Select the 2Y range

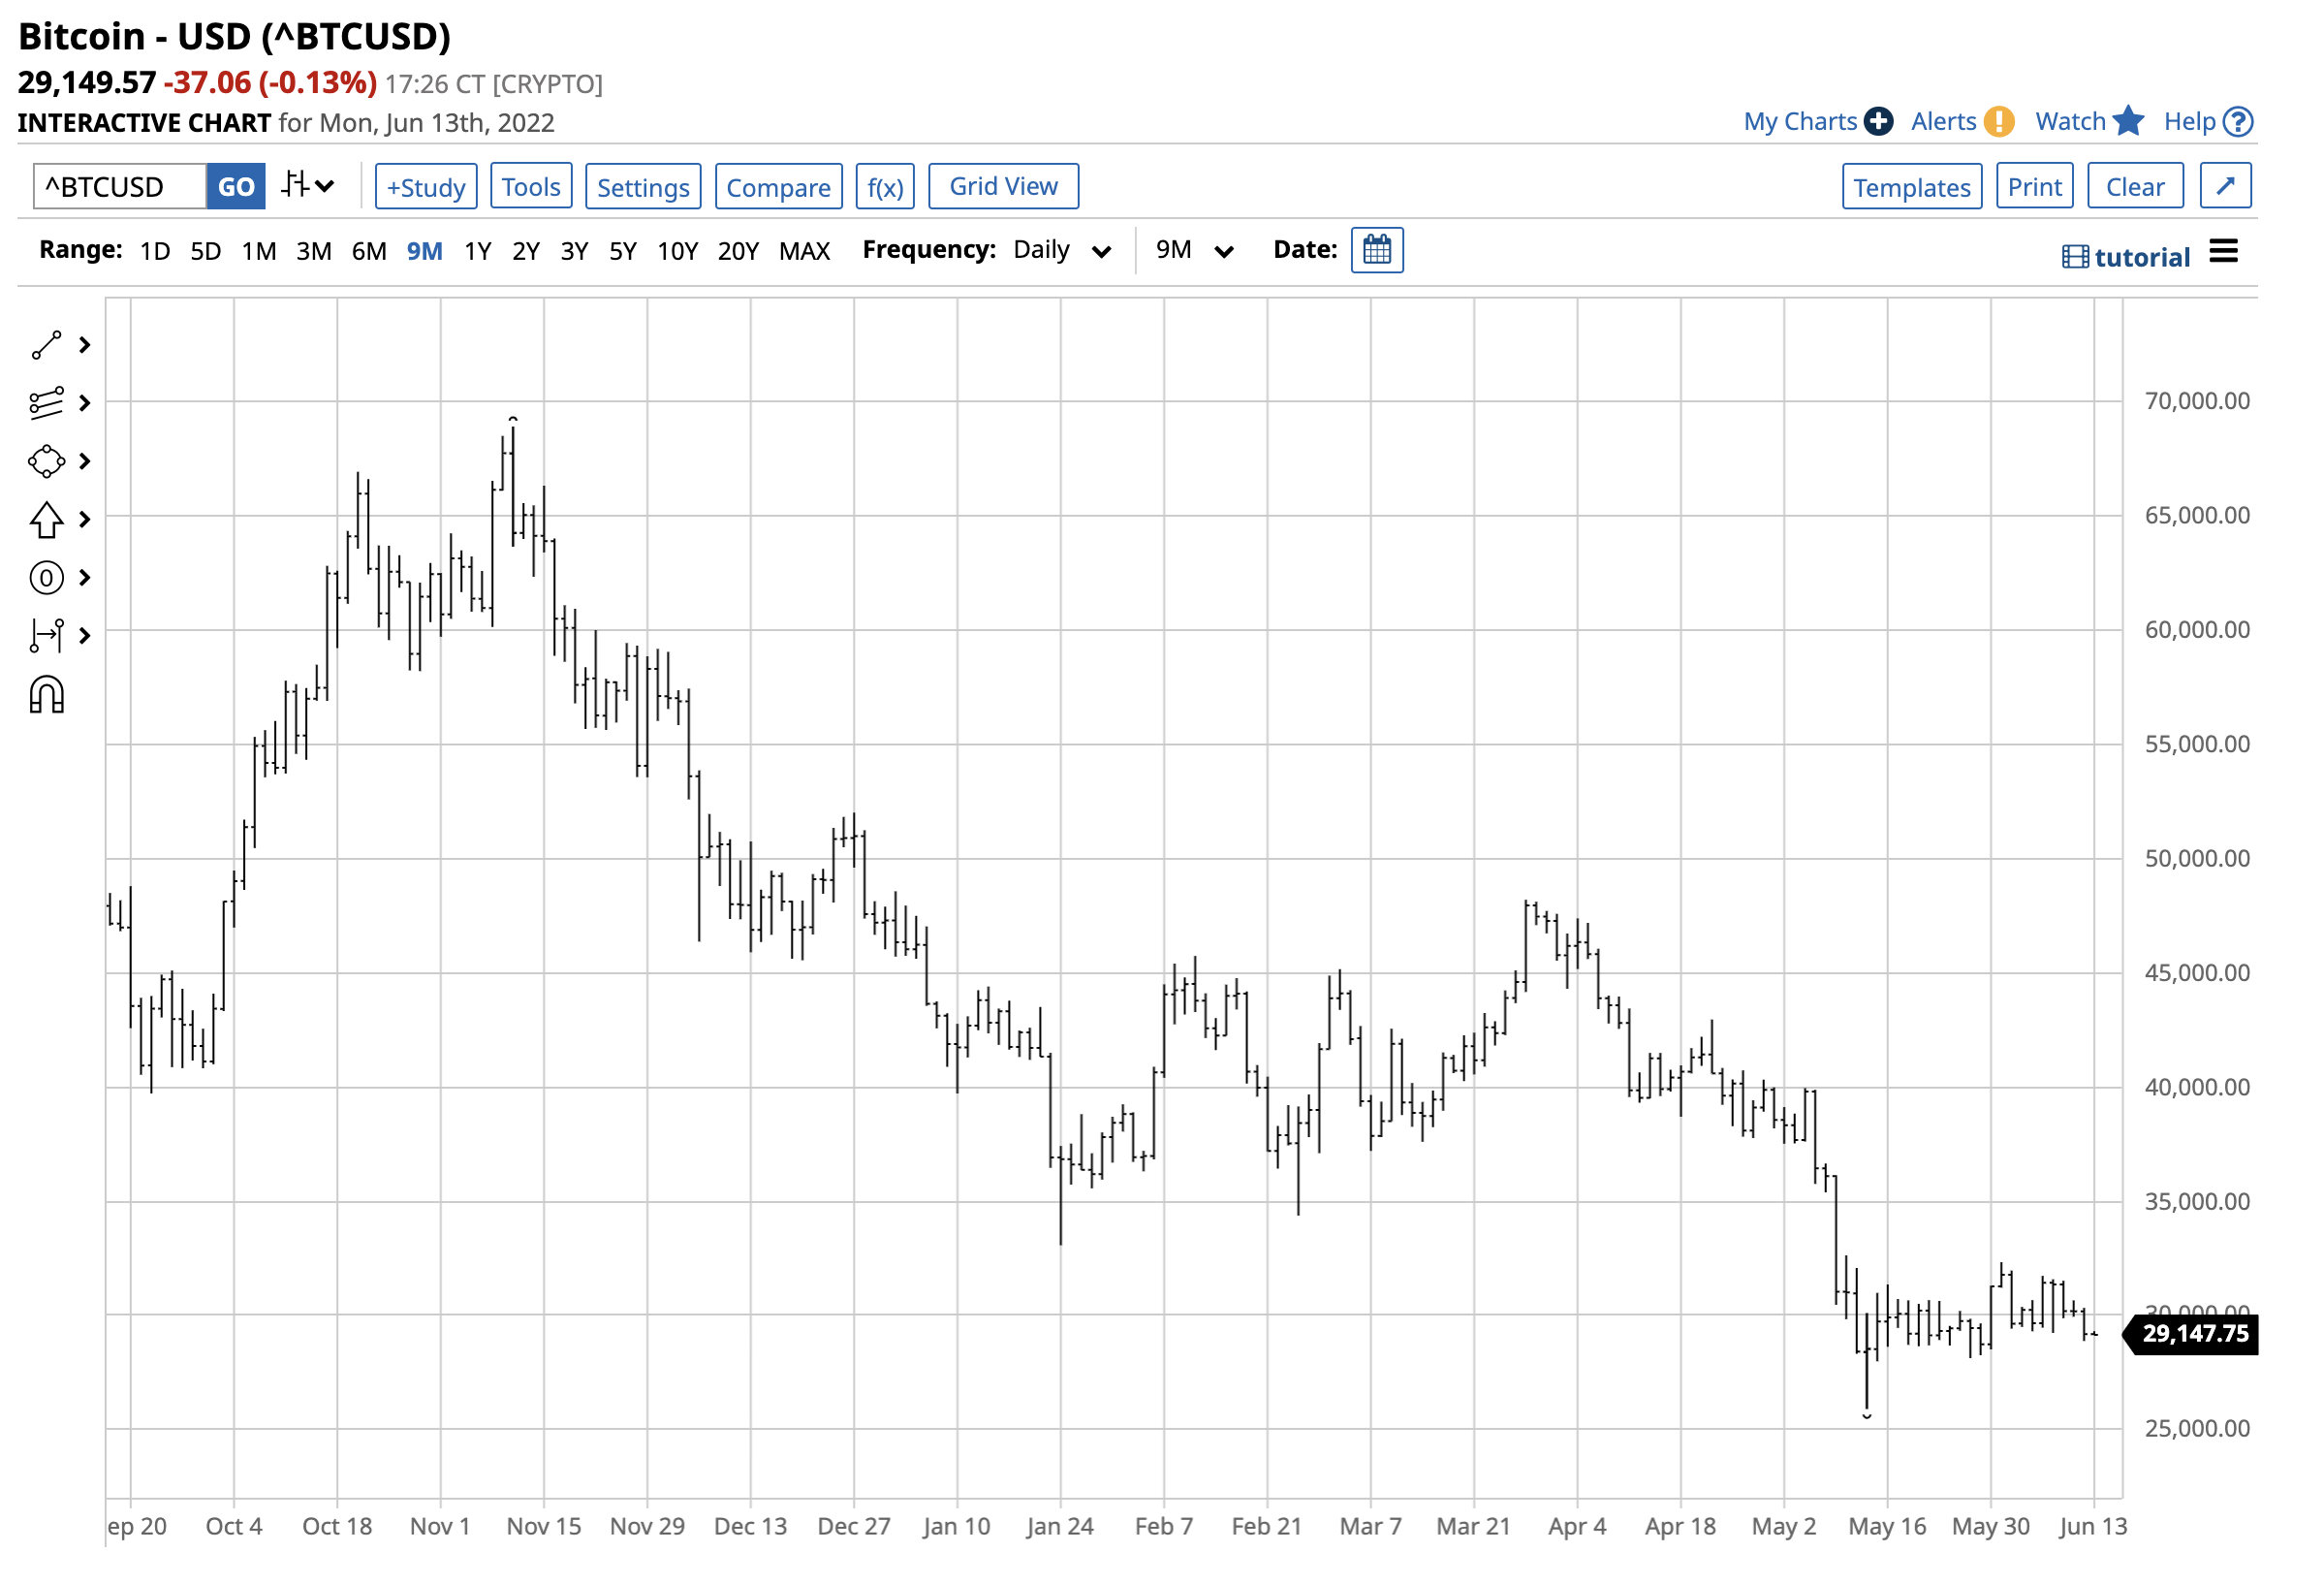526,251
